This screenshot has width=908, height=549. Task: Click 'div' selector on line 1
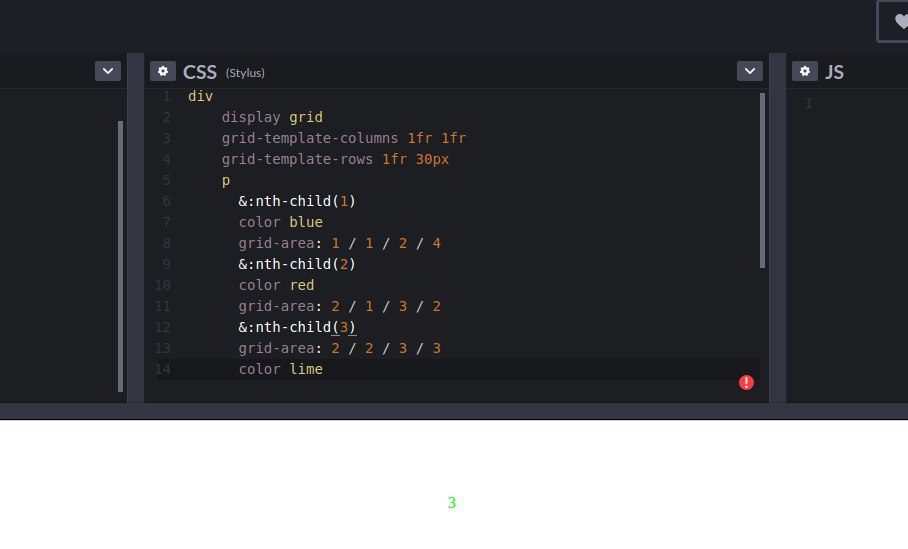[x=200, y=96]
